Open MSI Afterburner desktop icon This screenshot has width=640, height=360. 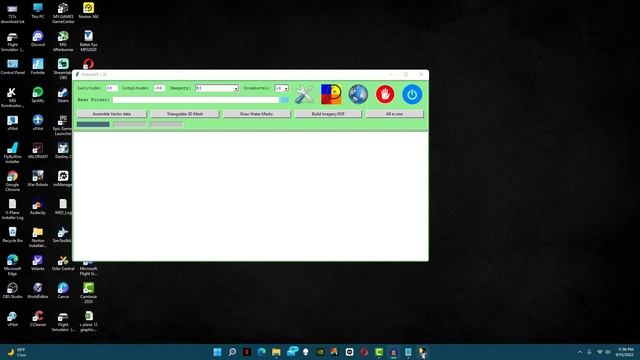tap(63, 41)
